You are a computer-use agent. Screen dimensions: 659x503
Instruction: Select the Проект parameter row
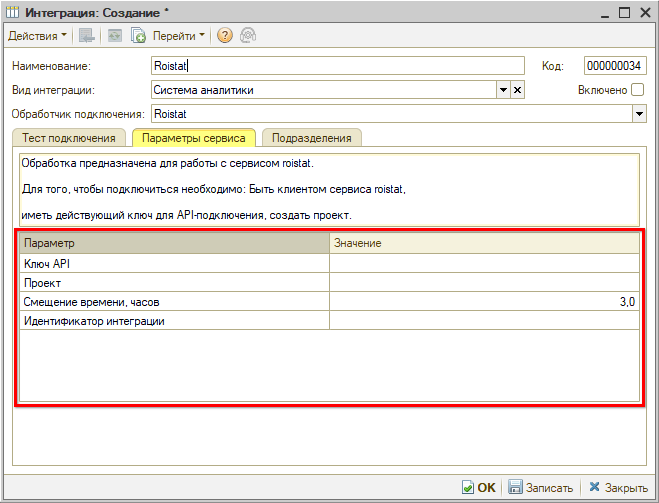point(330,283)
